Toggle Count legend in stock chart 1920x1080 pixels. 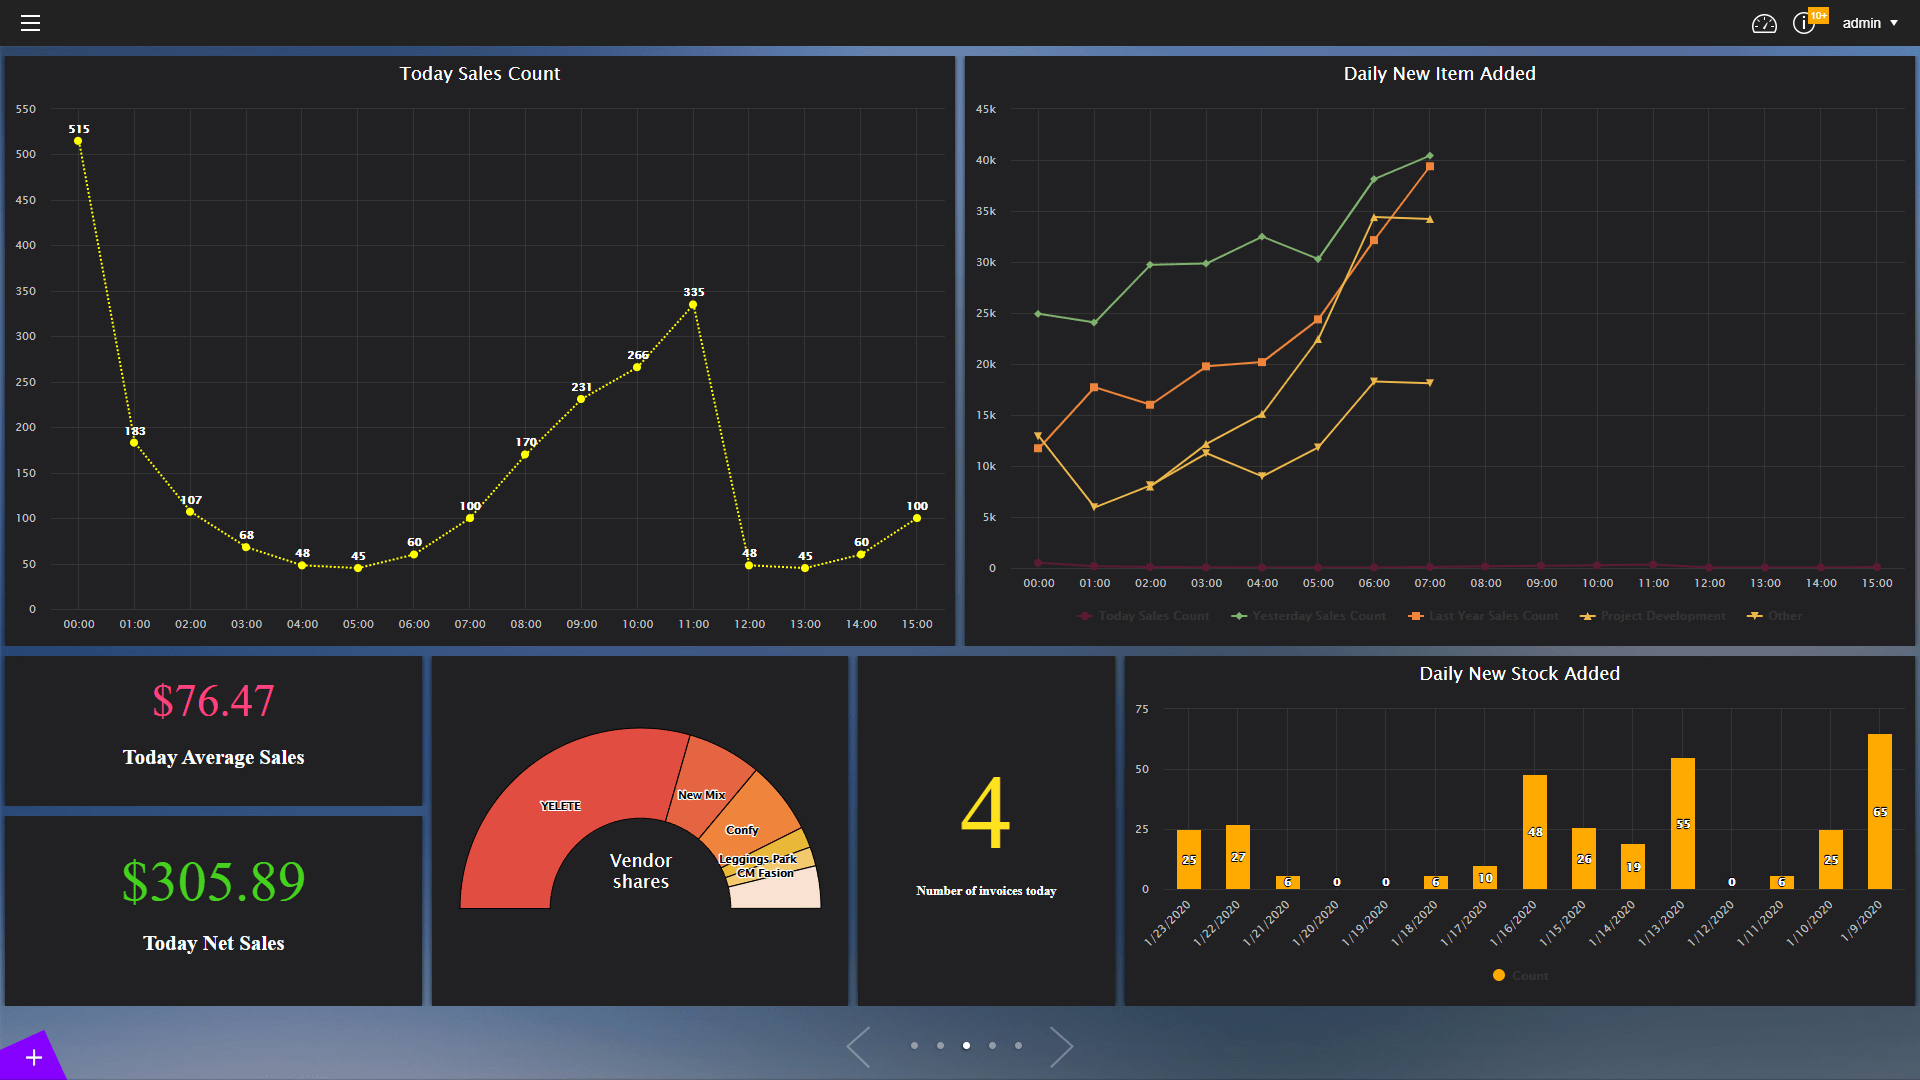[1520, 976]
